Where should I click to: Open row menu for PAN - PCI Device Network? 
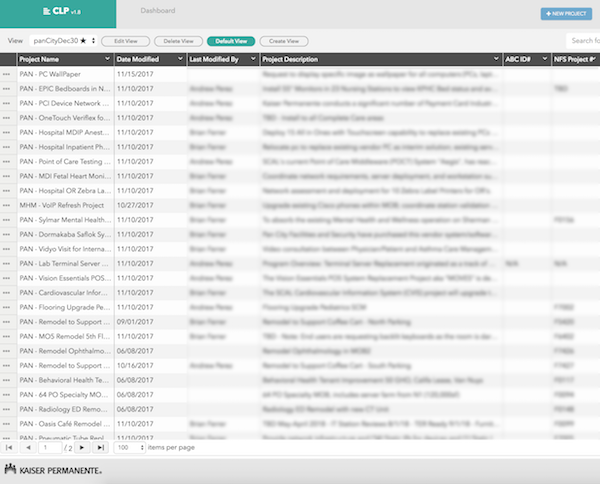pos(7,103)
